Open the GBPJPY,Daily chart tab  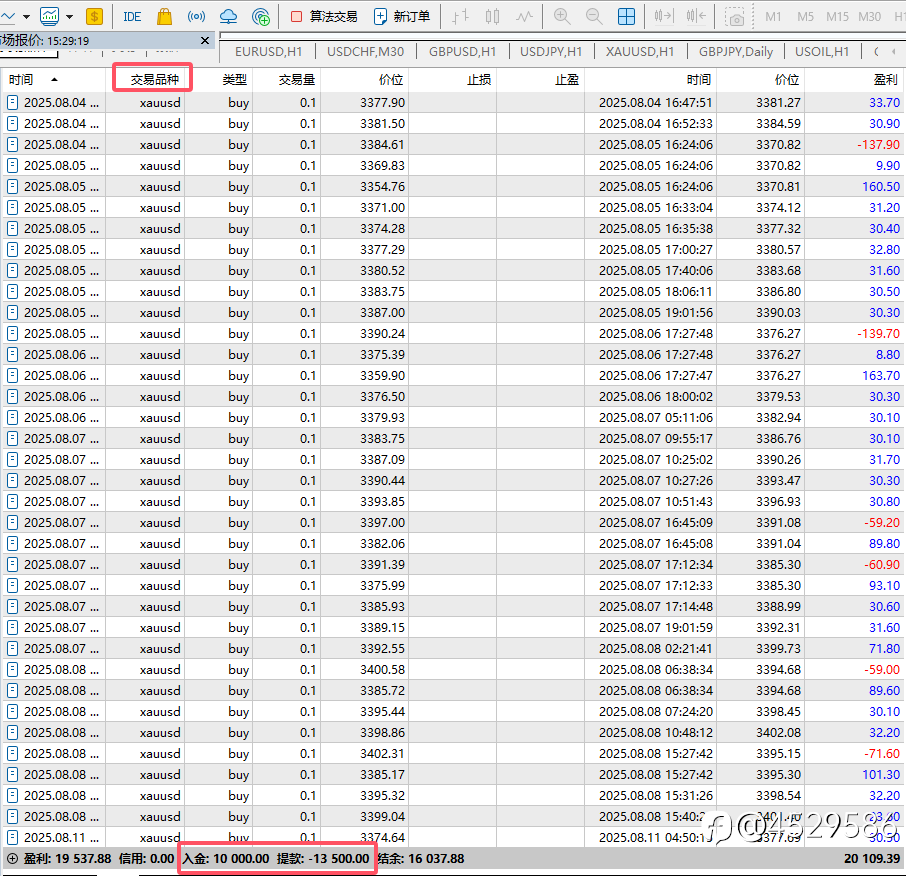click(x=735, y=52)
